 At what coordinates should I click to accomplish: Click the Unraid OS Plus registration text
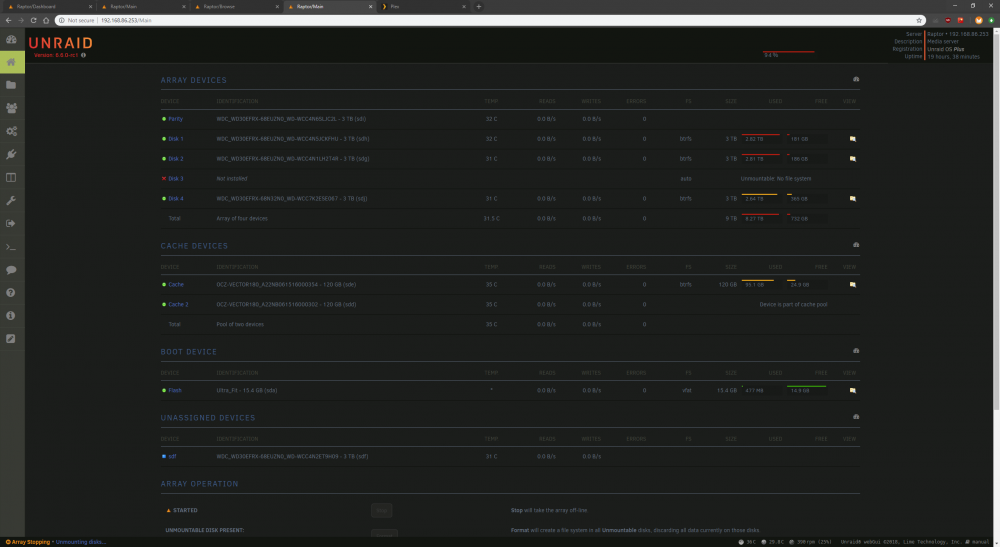[x=945, y=49]
